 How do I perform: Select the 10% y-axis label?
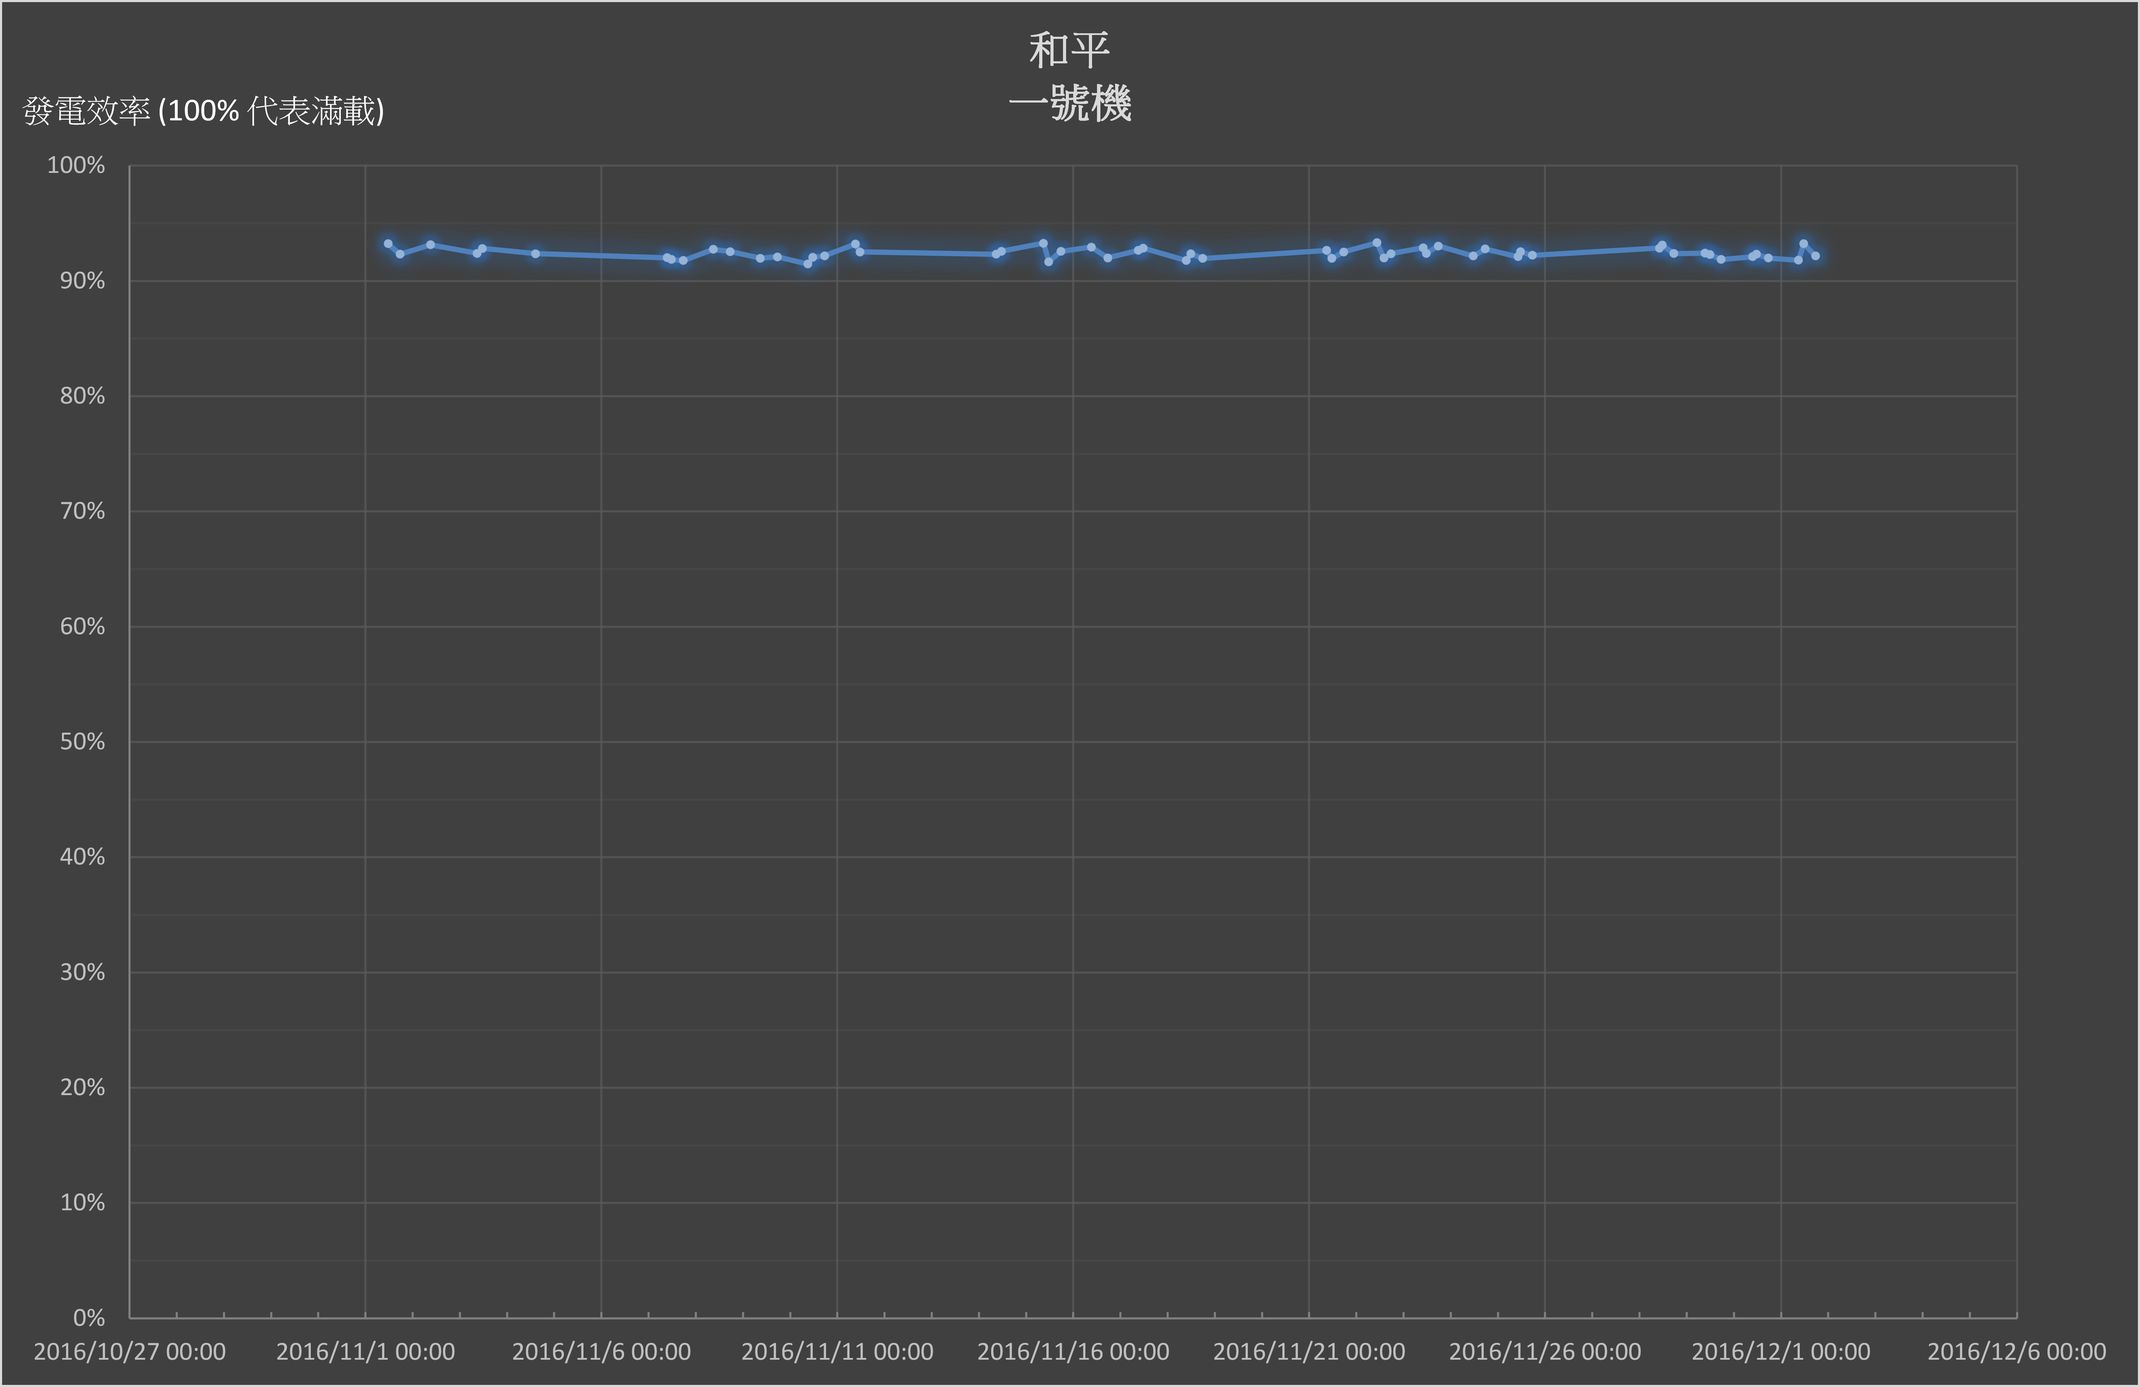click(82, 1202)
